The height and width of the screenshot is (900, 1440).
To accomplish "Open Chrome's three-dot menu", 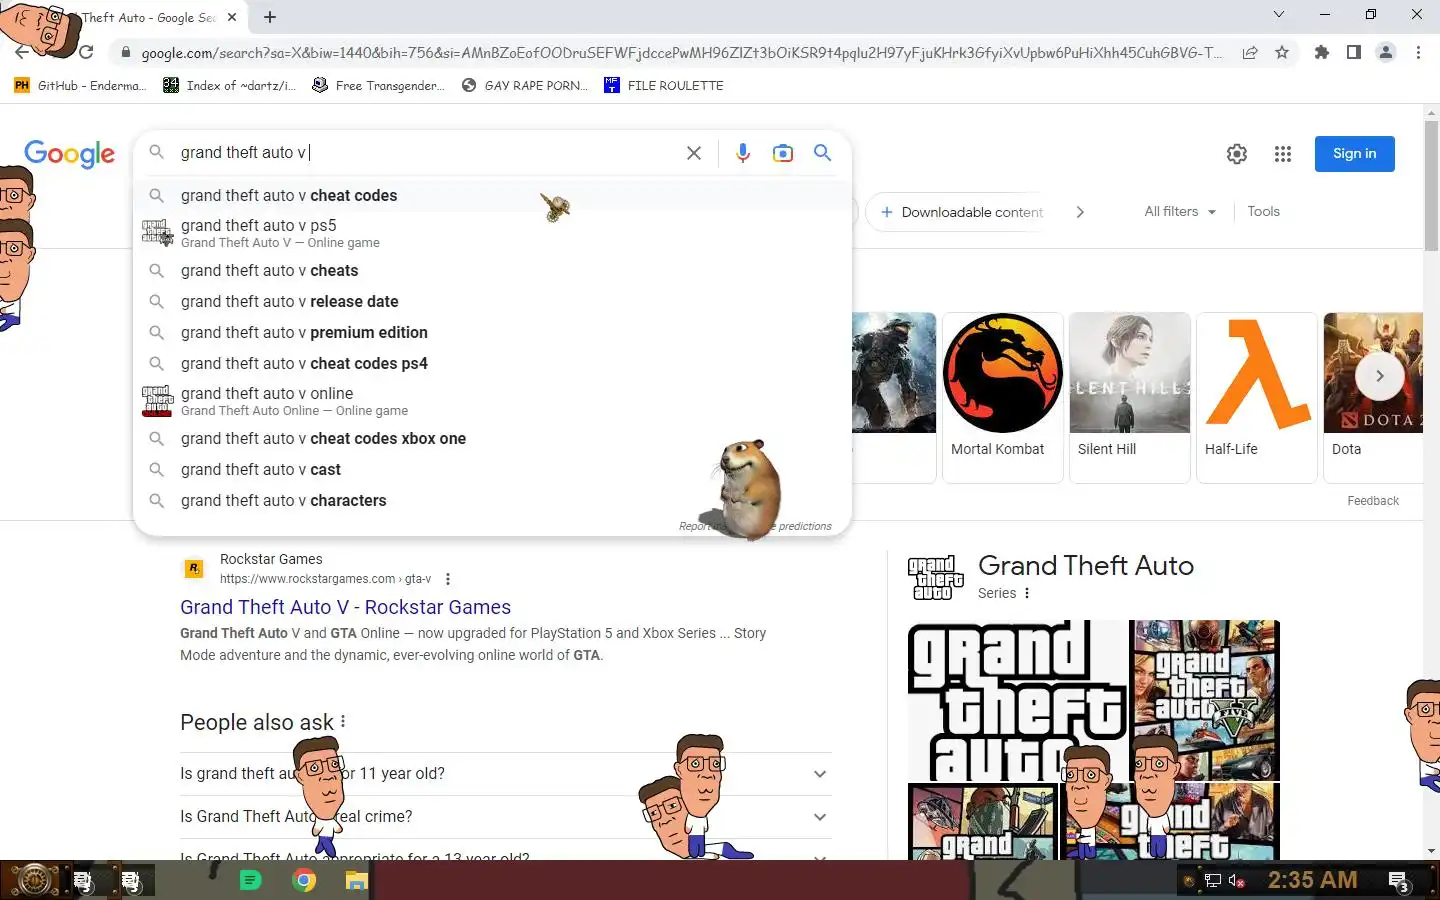I will (x=1418, y=52).
